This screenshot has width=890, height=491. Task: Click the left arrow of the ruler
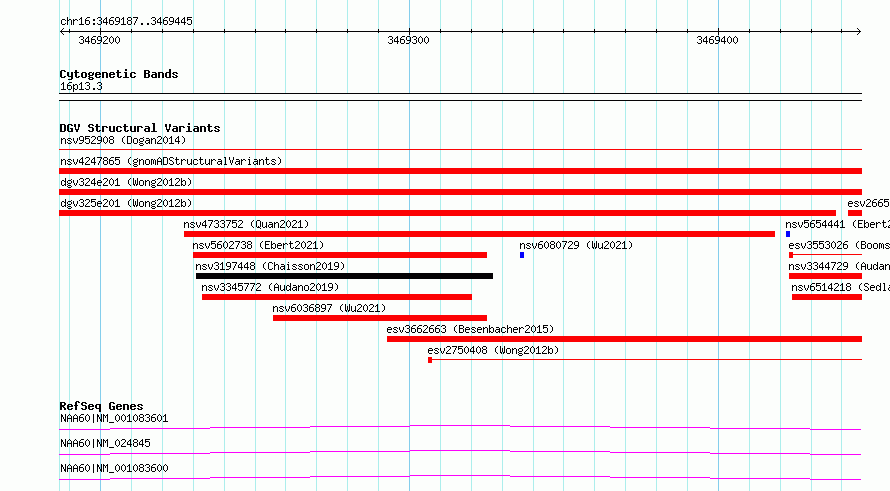(x=62, y=31)
